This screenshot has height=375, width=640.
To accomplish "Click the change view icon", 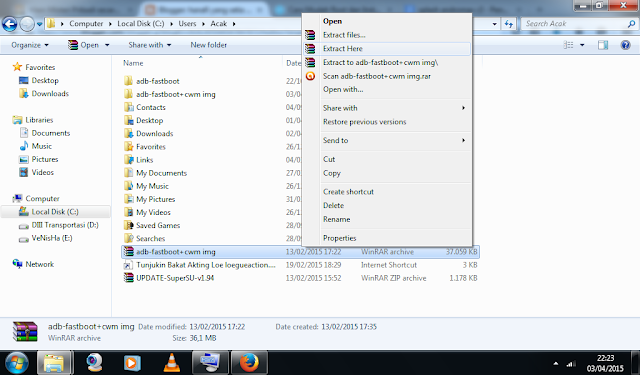I will point(569,45).
